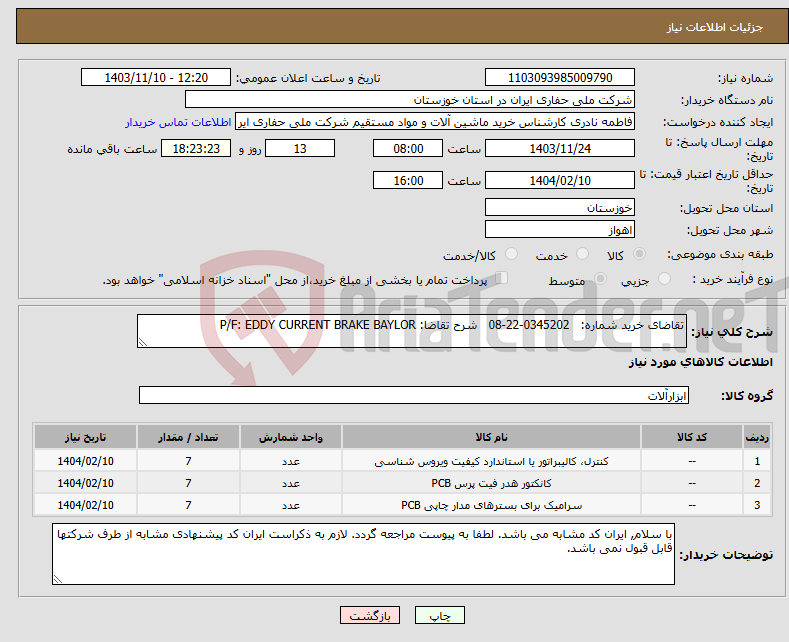Click row number 1 cell
This screenshot has width=789, height=642.
[757, 461]
